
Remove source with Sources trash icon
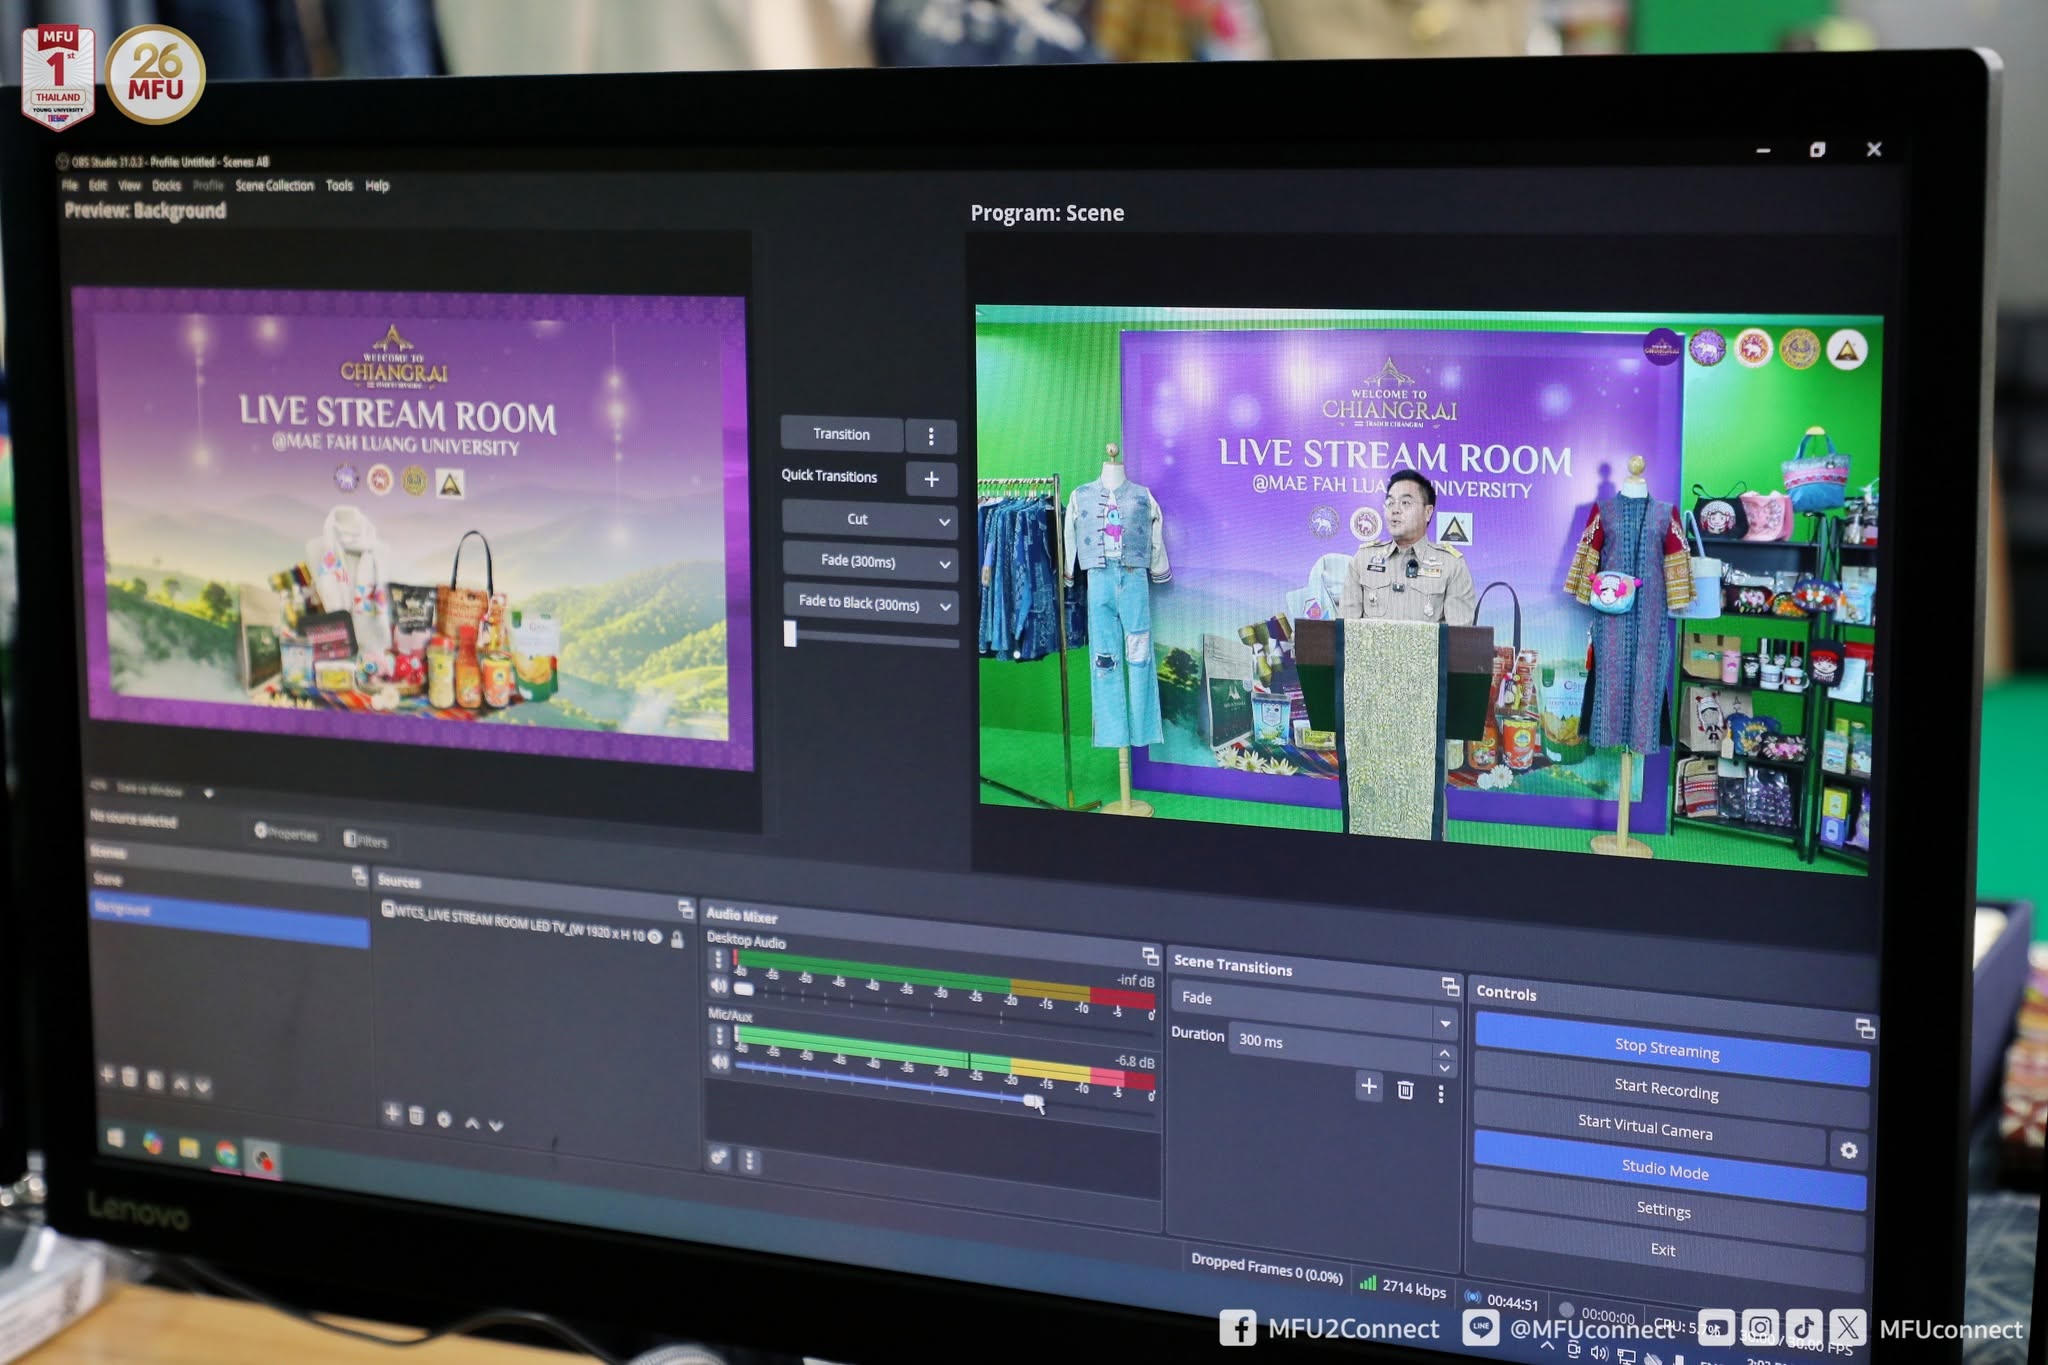click(x=417, y=1116)
